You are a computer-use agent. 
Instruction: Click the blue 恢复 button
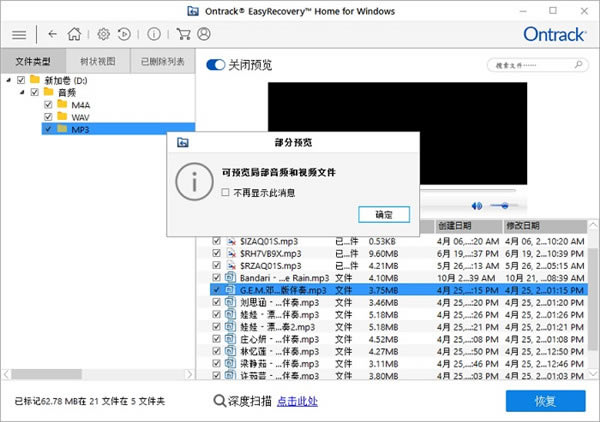pos(545,401)
